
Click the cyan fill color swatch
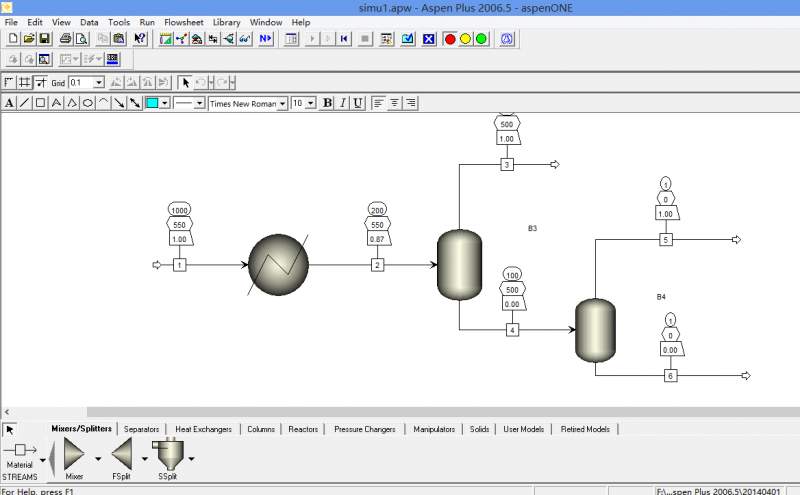[152, 103]
